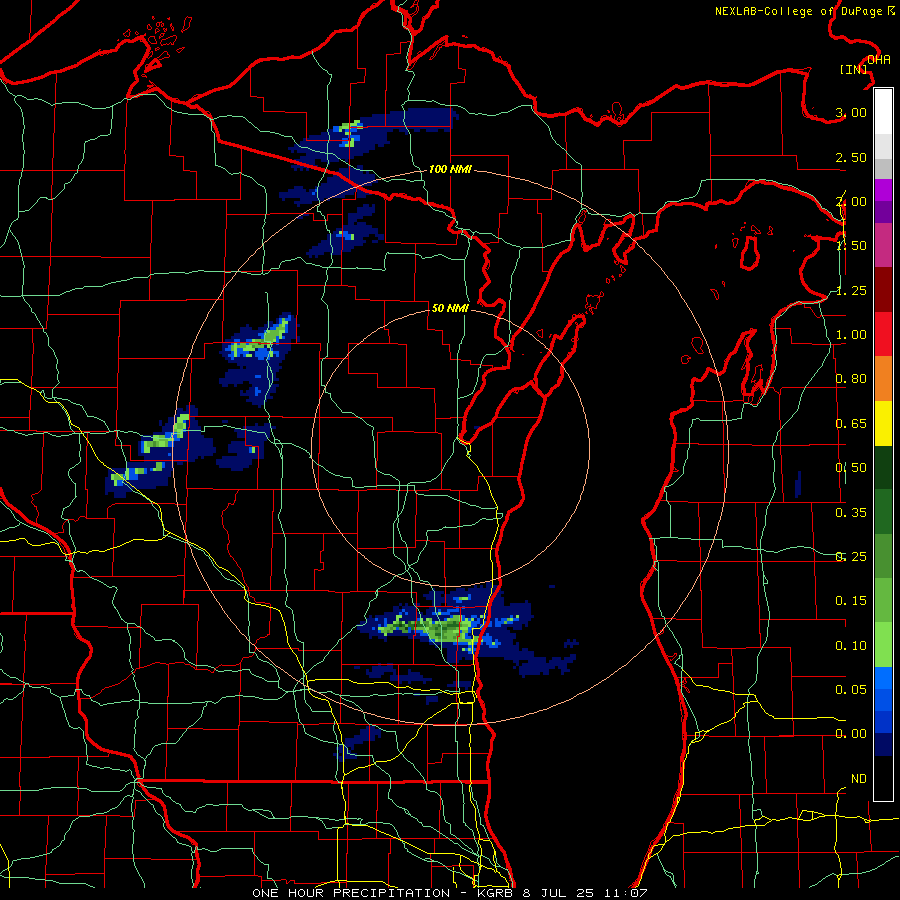This screenshot has width=900, height=900.
Task: Click the 3.00 legend value
Action: tap(851, 112)
